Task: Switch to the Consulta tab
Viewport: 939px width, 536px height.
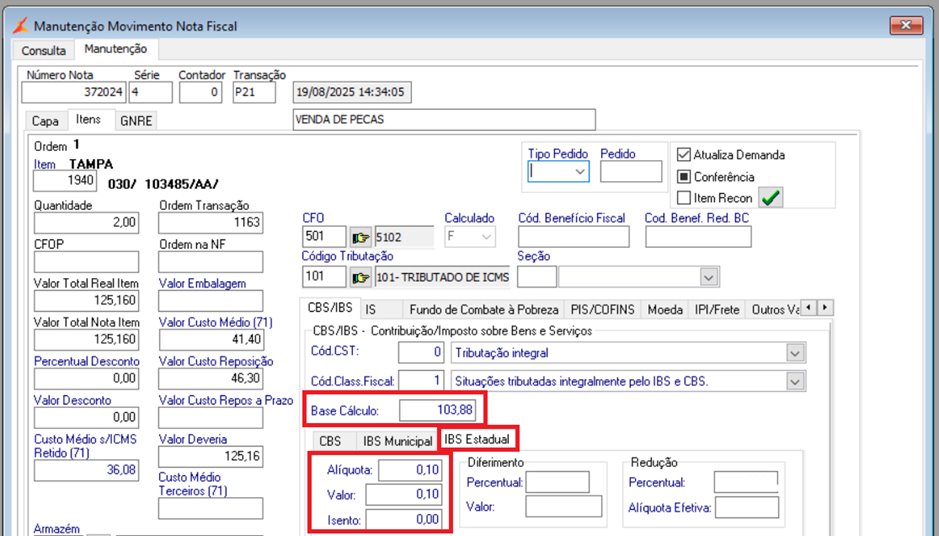Action: pyautogui.click(x=44, y=51)
